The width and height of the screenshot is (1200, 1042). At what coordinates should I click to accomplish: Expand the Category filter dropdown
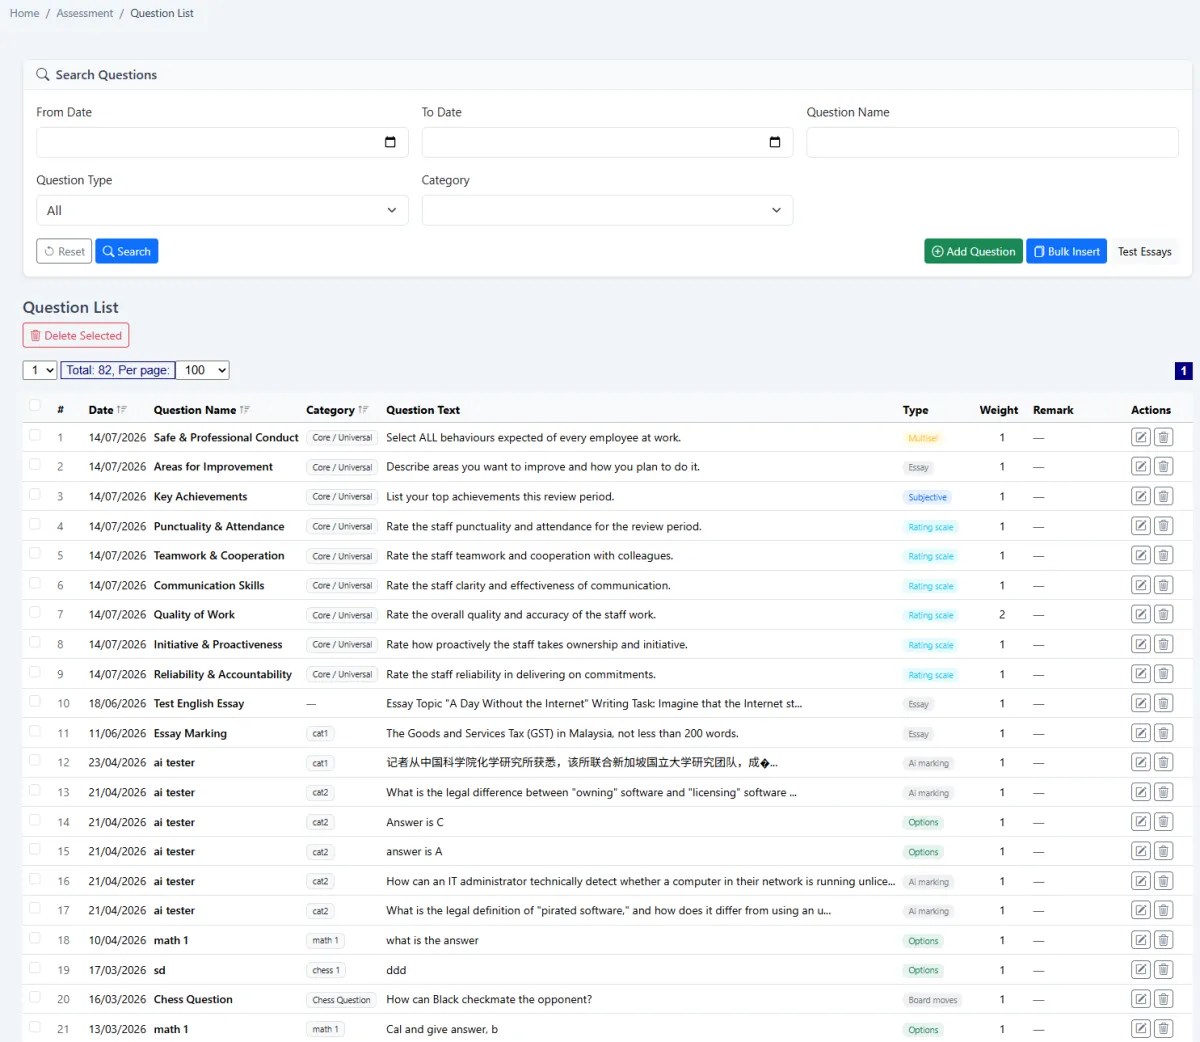tap(607, 210)
